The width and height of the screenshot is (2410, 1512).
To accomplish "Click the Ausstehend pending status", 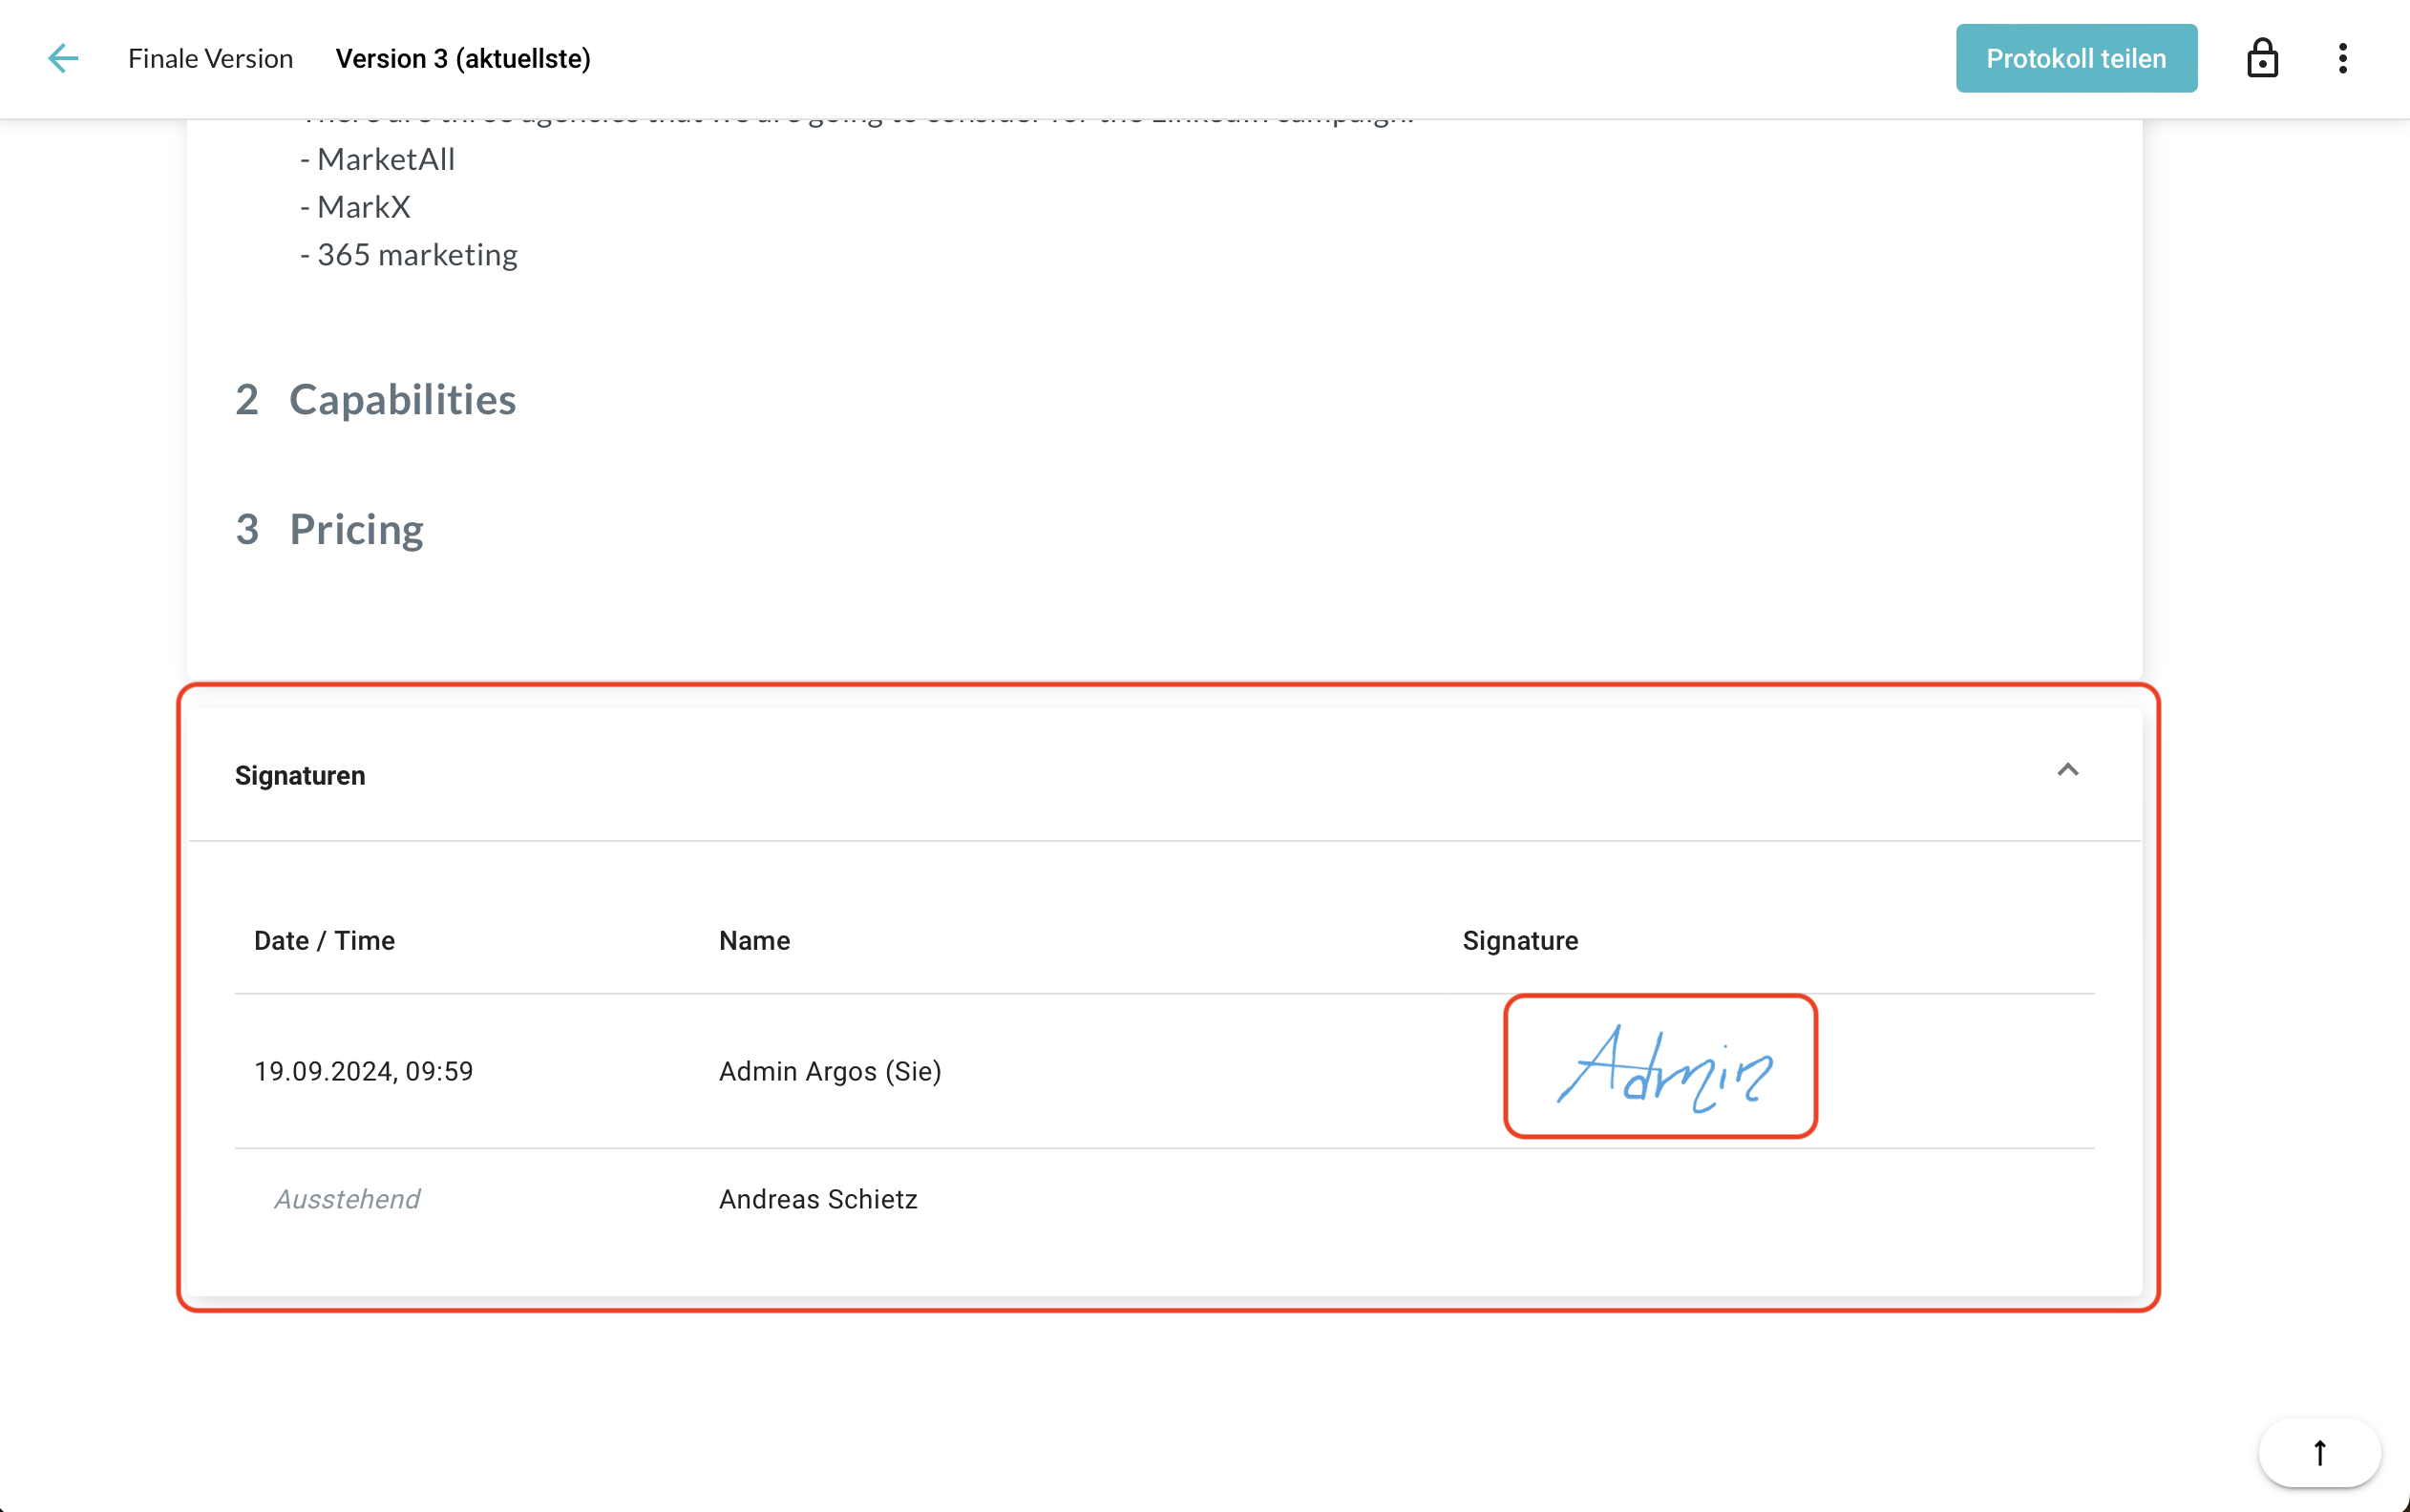I will pos(347,1199).
